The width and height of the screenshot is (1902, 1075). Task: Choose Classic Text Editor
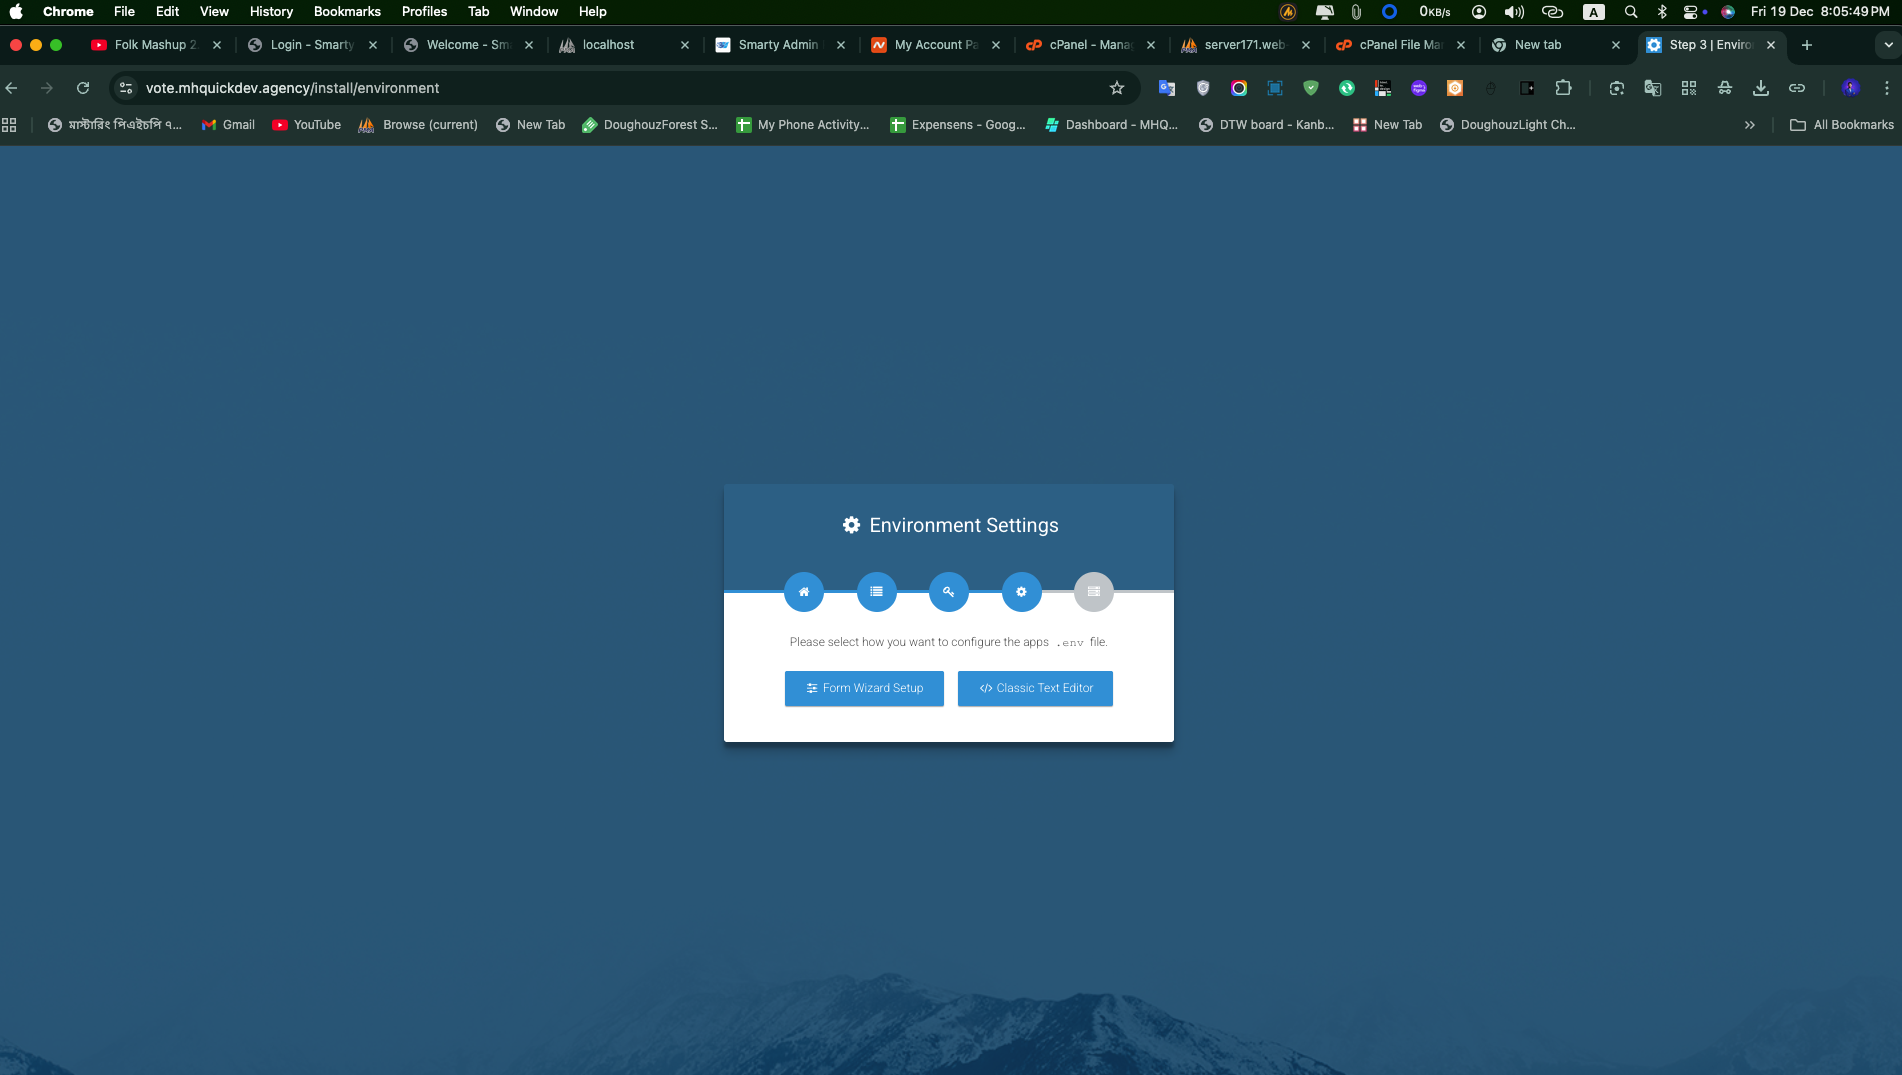1035,688
